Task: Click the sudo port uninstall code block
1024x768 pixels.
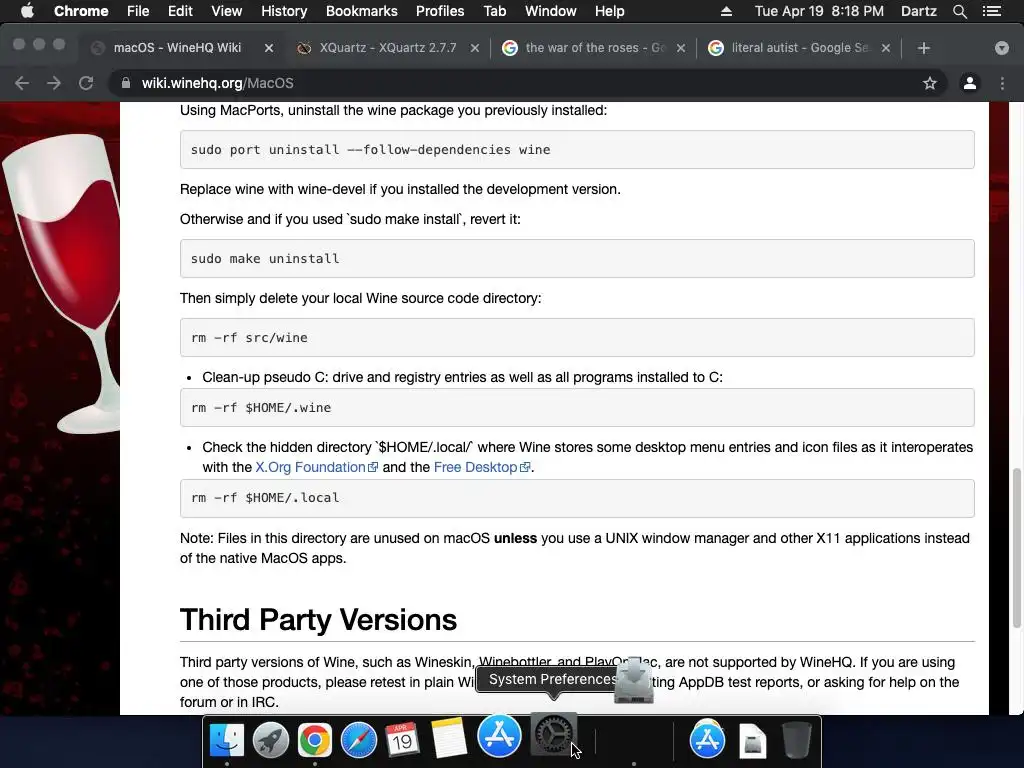Action: click(x=577, y=150)
